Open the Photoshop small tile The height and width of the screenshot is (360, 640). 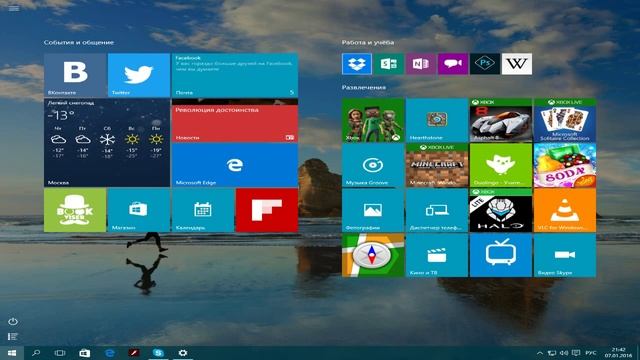pos(484,64)
